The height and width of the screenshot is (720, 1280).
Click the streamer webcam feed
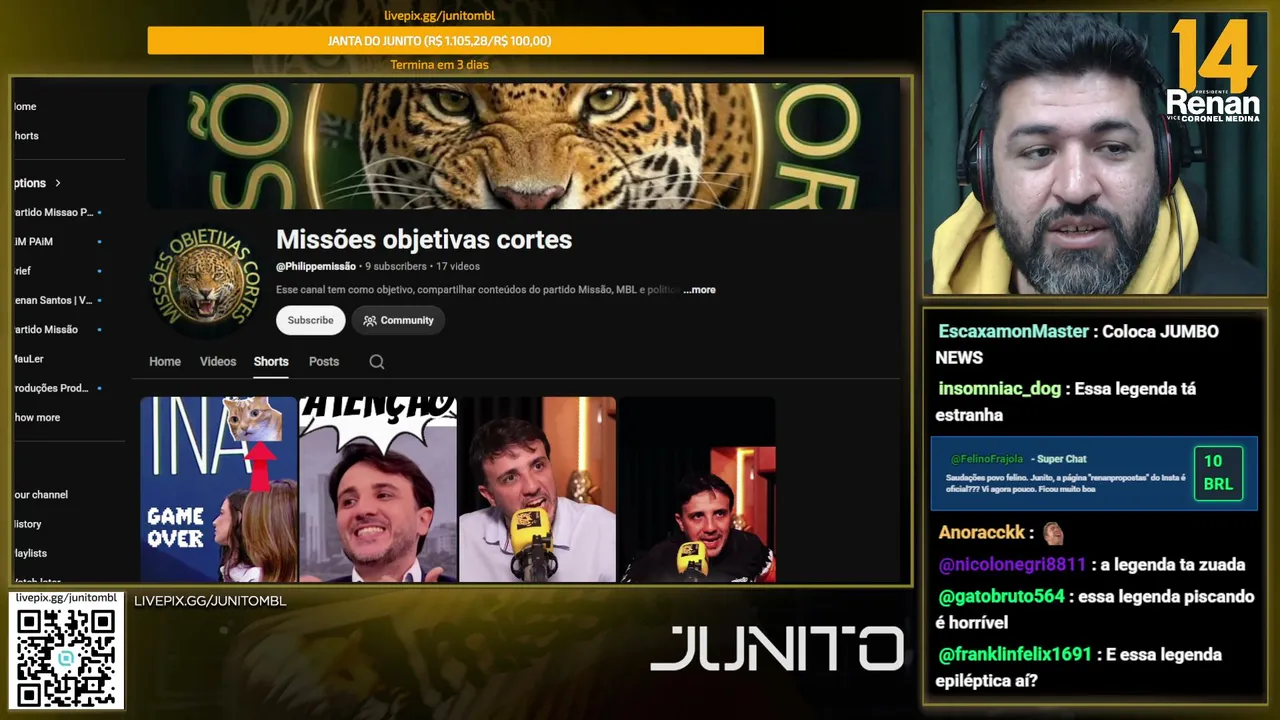tap(1095, 154)
